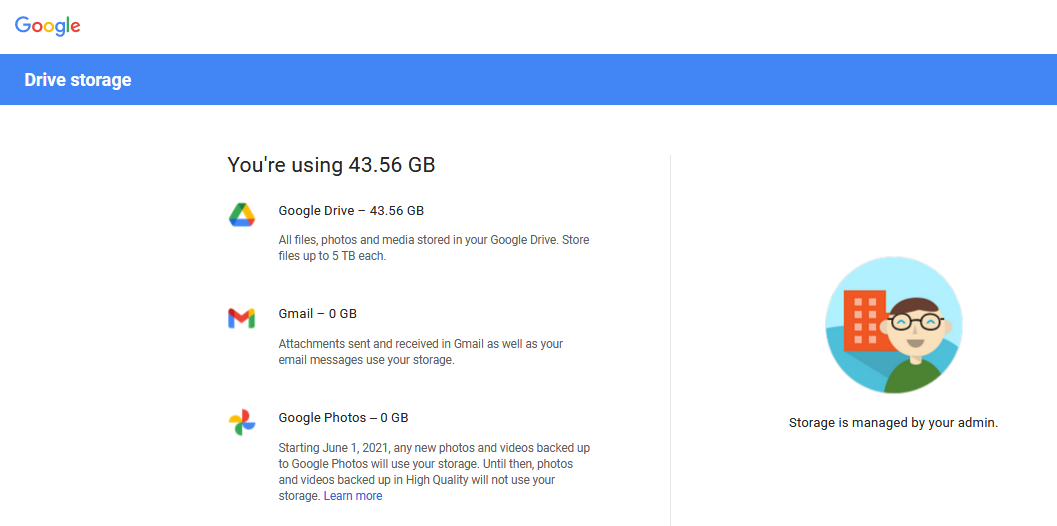Viewport: 1057px width, 526px height.
Task: Click the Google Drive storage description text
Action: click(433, 248)
